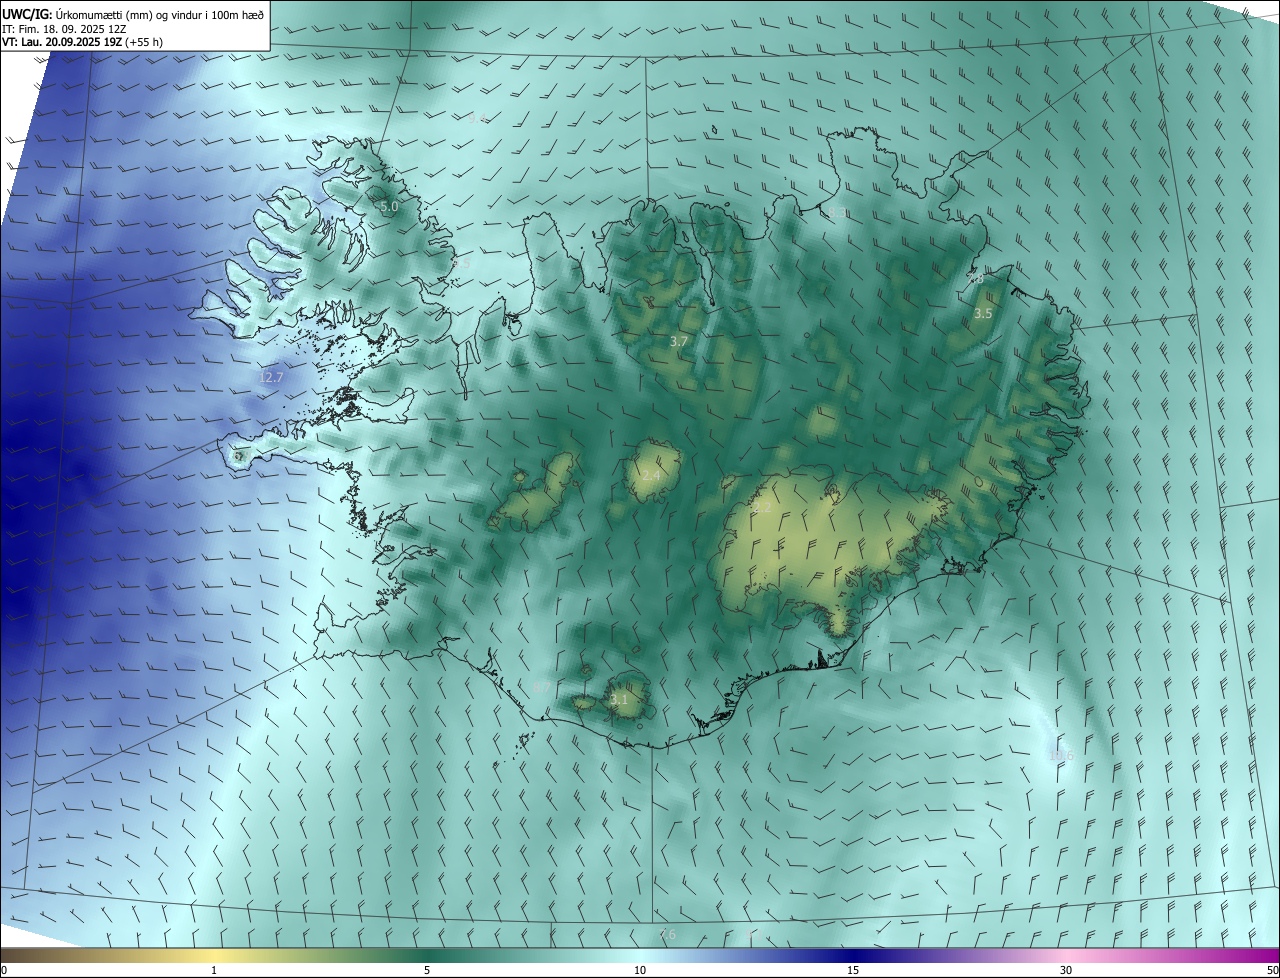Click the 10.6 value label offshore southeast

(1061, 756)
